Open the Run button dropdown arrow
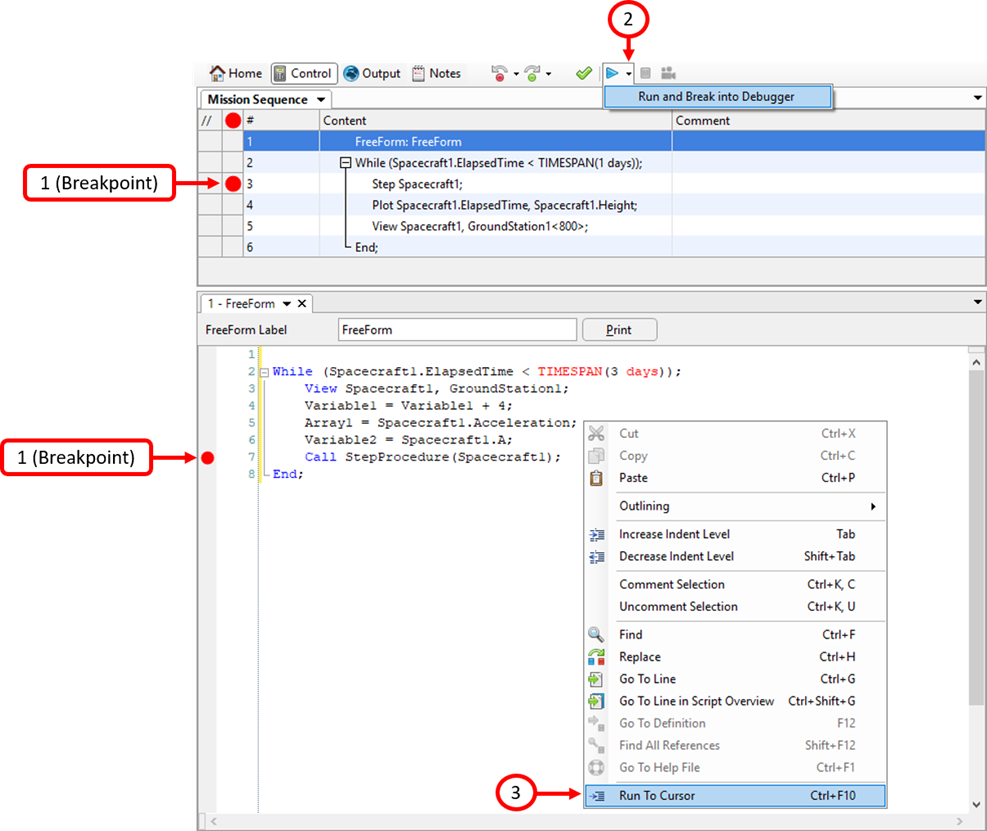The height and width of the screenshot is (831, 987). pyautogui.click(x=627, y=72)
